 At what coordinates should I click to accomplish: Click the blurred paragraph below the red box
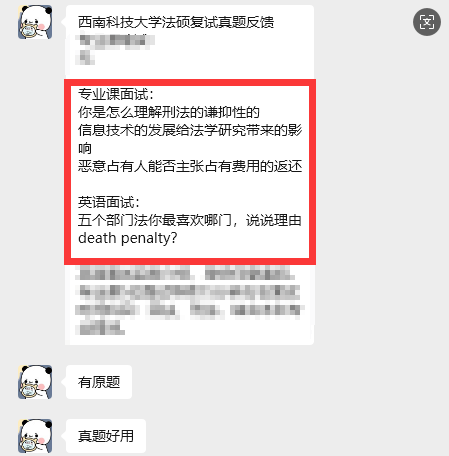click(x=188, y=300)
